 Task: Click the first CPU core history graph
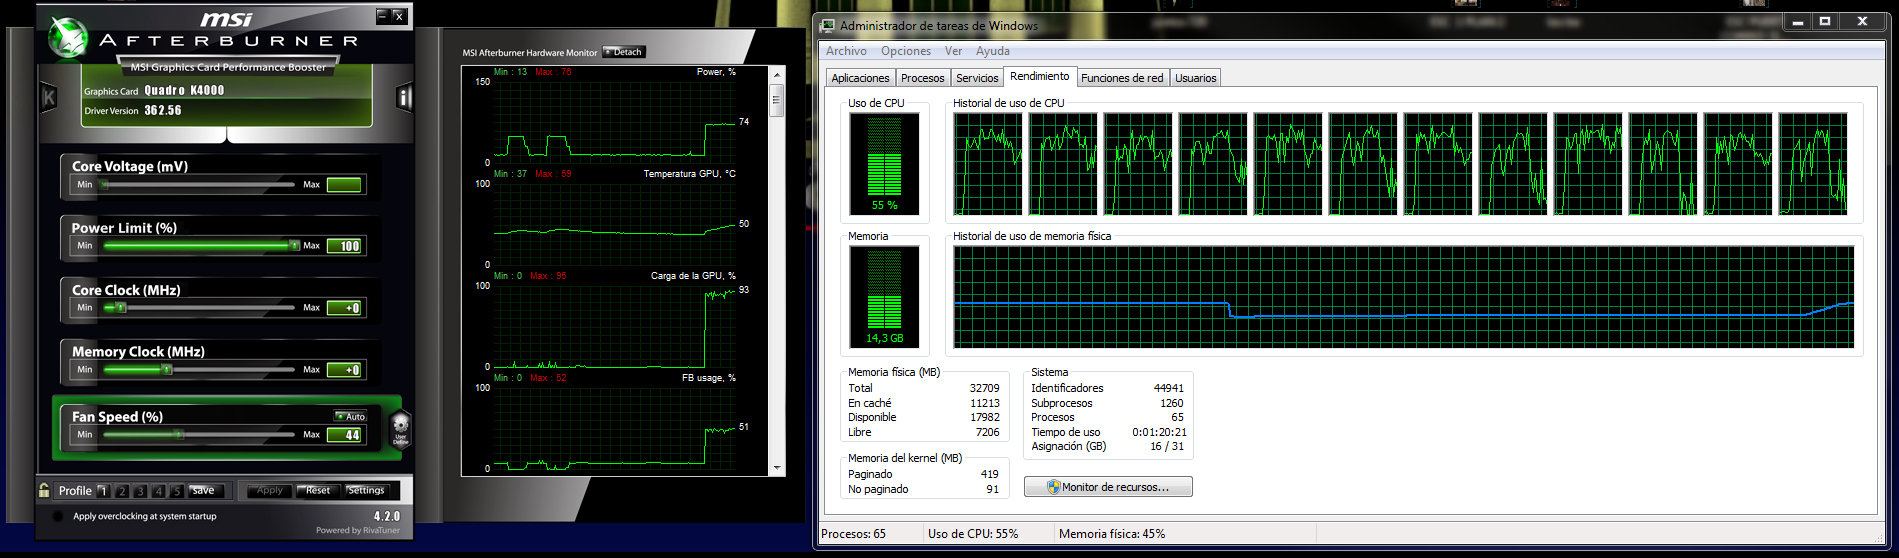coord(988,164)
